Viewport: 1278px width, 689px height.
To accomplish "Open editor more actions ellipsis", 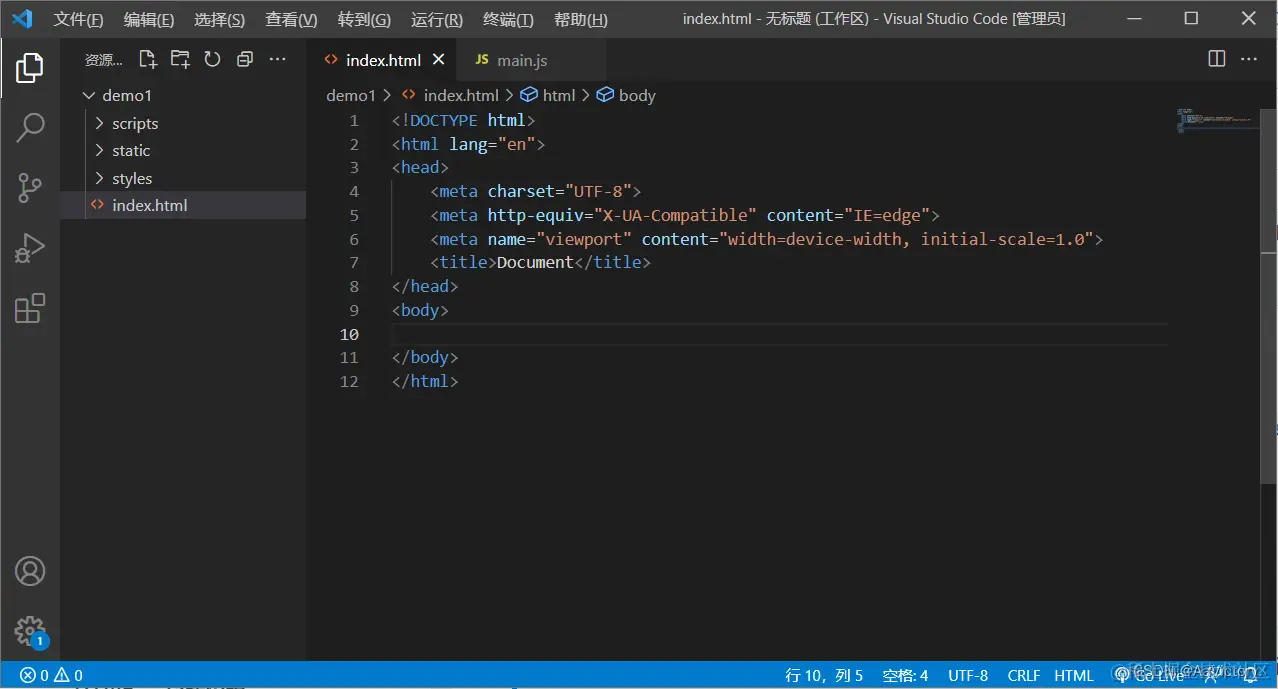I will point(1249,59).
